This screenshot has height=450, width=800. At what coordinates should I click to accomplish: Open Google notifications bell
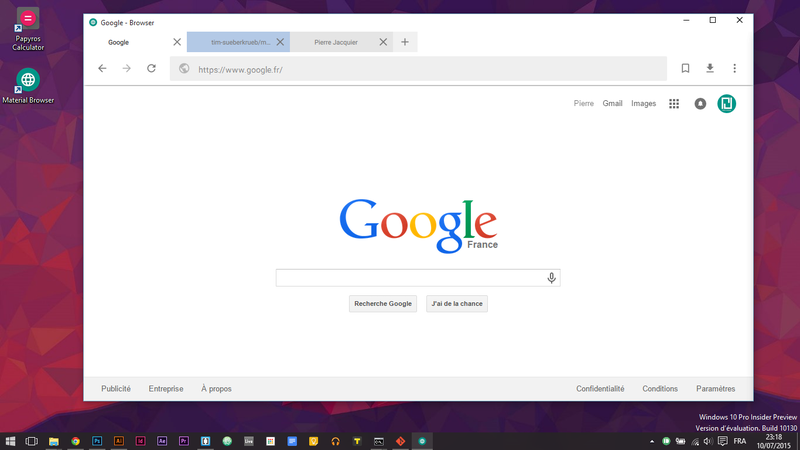pyautogui.click(x=701, y=104)
